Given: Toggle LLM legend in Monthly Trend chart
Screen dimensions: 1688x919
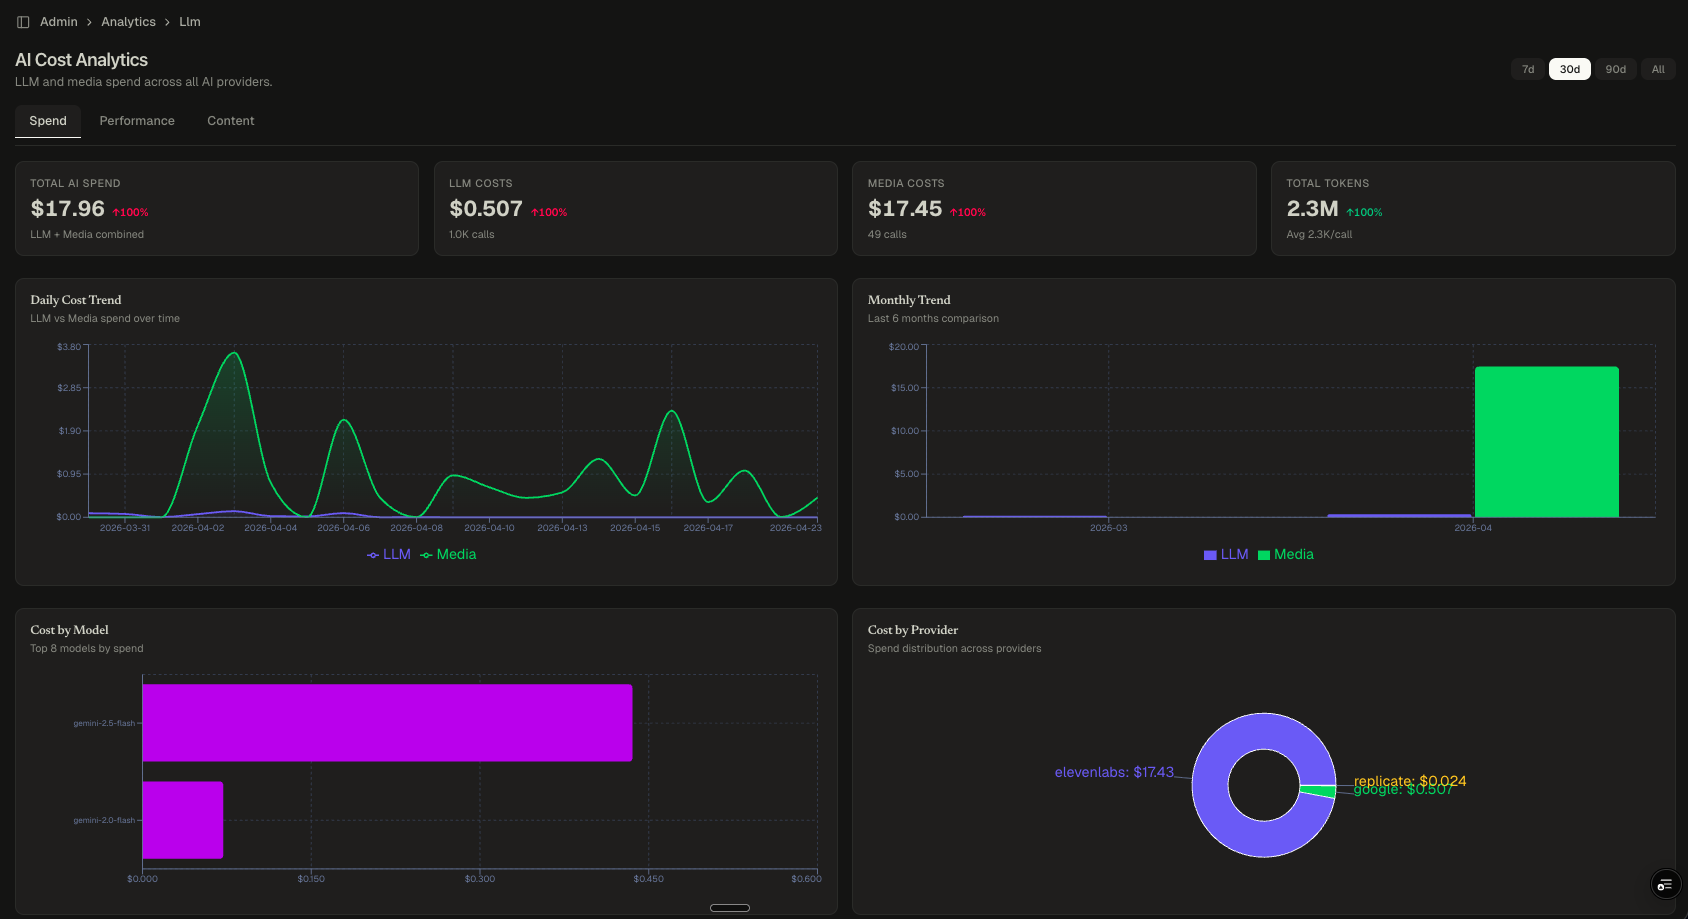Looking at the screenshot, I should 1226,555.
